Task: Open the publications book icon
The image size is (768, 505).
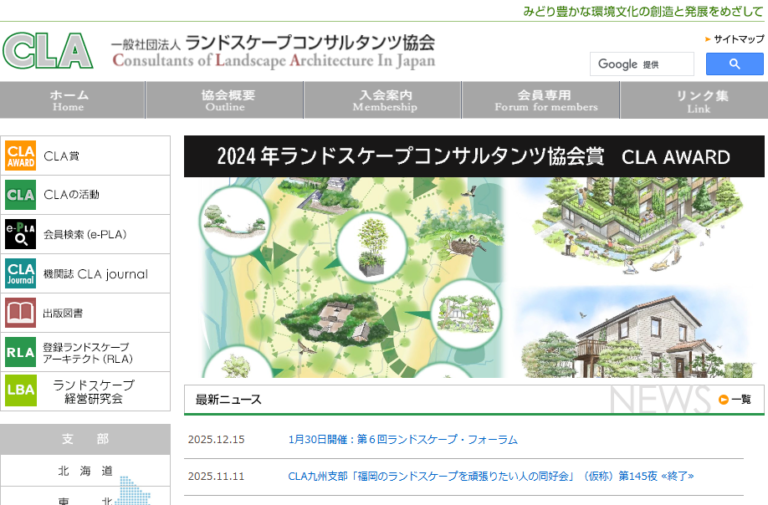Action: [x=21, y=313]
